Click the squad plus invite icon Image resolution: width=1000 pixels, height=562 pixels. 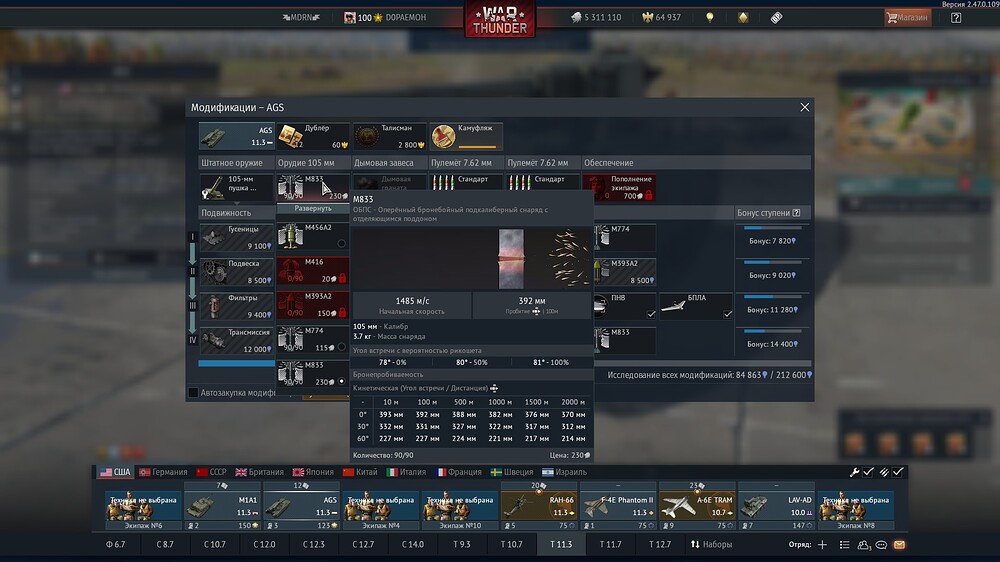[822, 544]
